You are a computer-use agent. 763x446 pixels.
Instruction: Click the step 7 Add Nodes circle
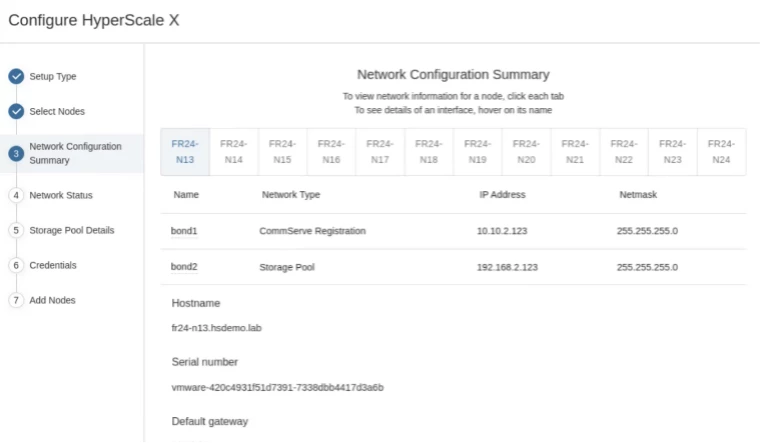coord(16,300)
